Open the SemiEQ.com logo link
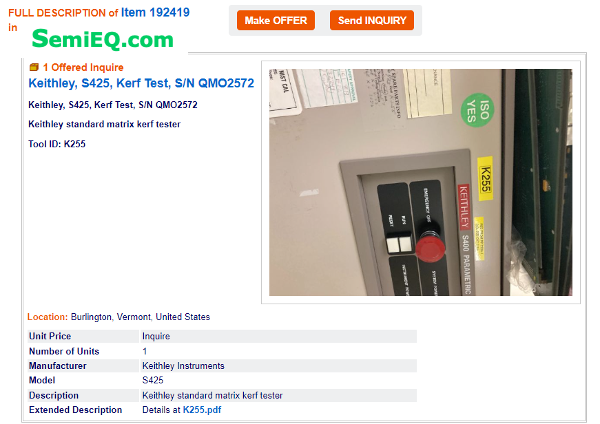The height and width of the screenshot is (424, 600). tap(103, 39)
